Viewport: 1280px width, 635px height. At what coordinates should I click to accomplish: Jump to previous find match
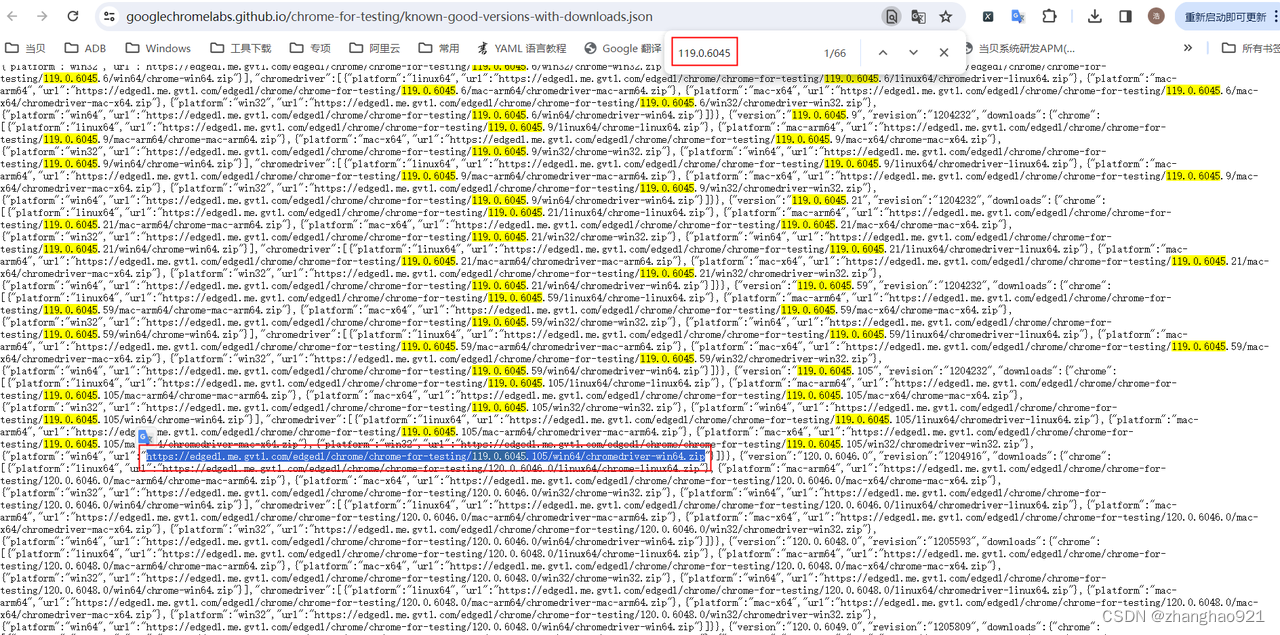(x=882, y=52)
